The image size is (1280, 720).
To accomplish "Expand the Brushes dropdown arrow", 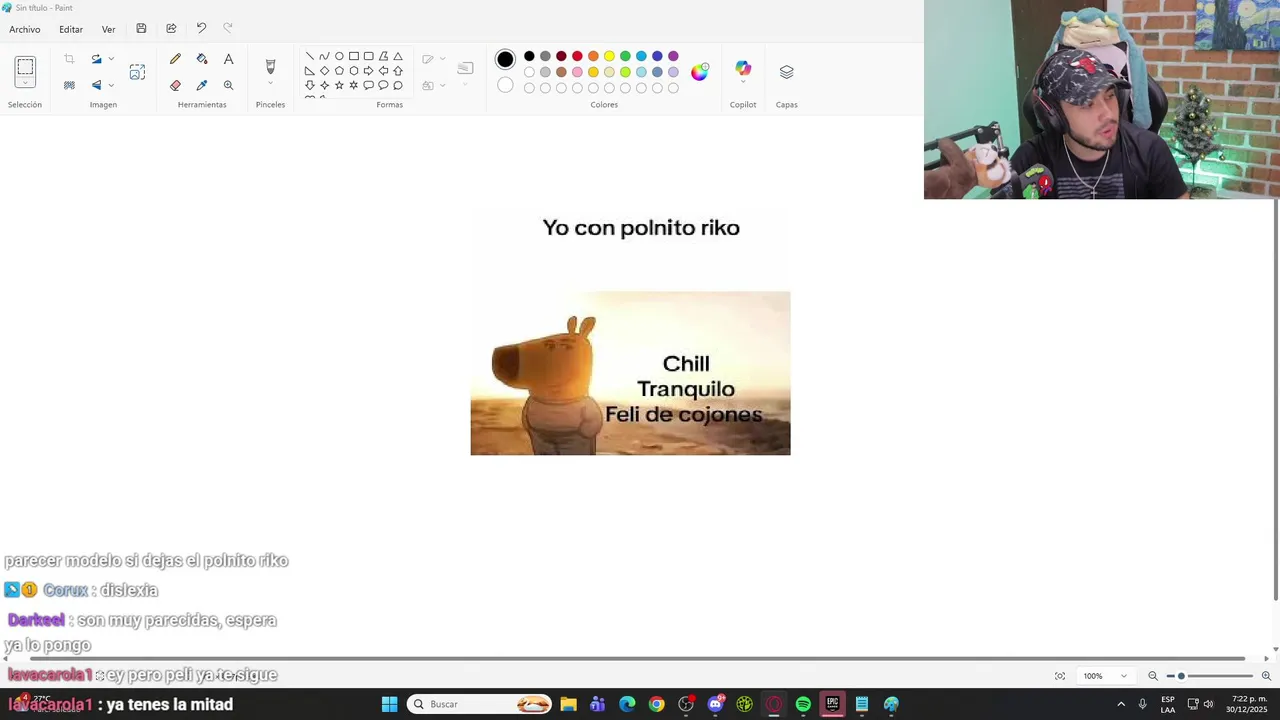I will coord(270,84).
